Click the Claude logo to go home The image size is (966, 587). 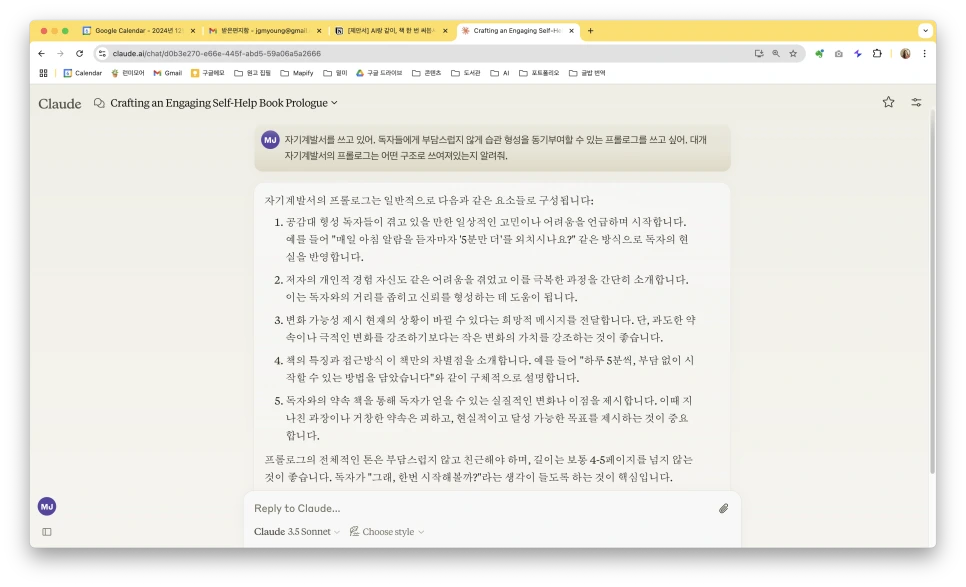(x=59, y=103)
